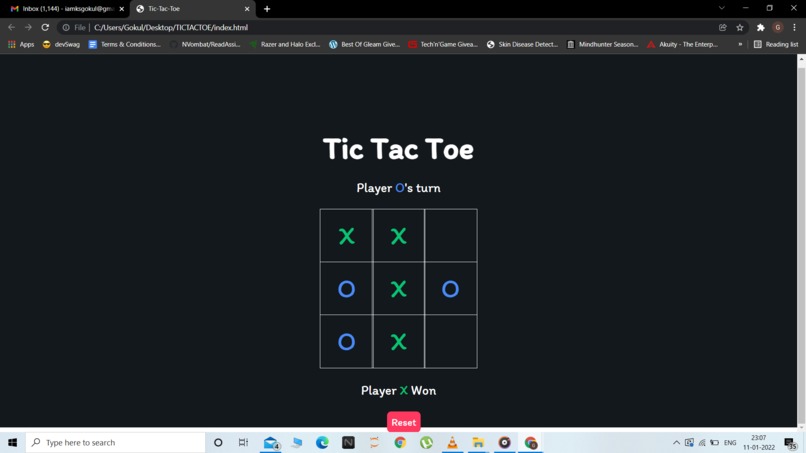Click the empty bottom-right board cell
Screen dimensions: 806x453
point(451,341)
